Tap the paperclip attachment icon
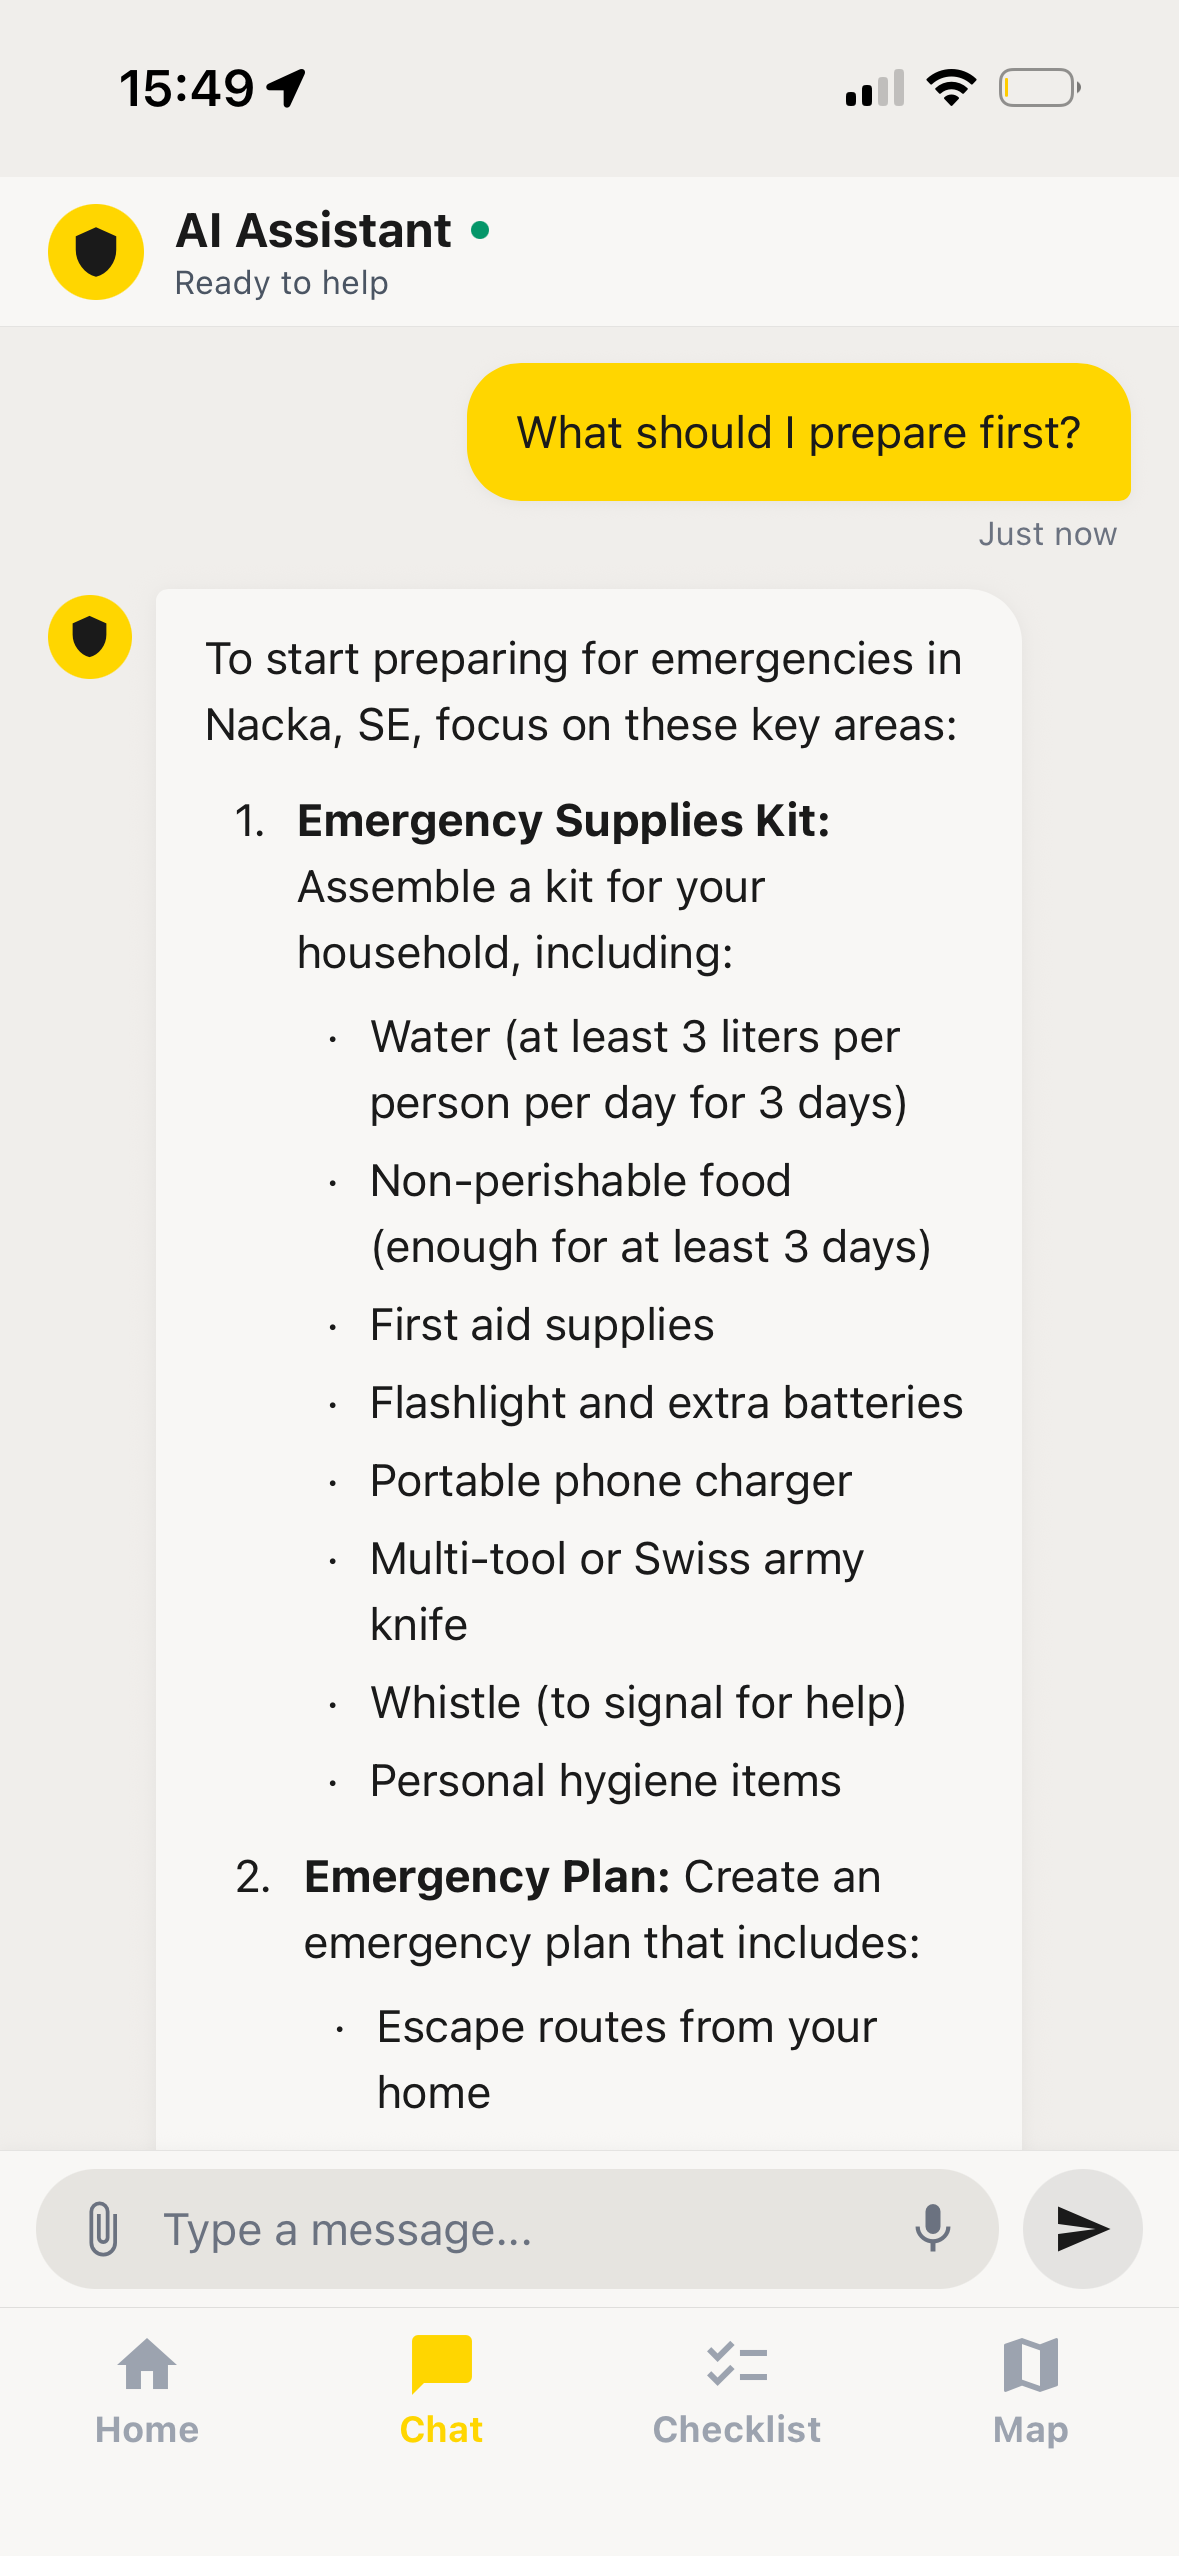This screenshot has height=2556, width=1179. pos(103,2228)
